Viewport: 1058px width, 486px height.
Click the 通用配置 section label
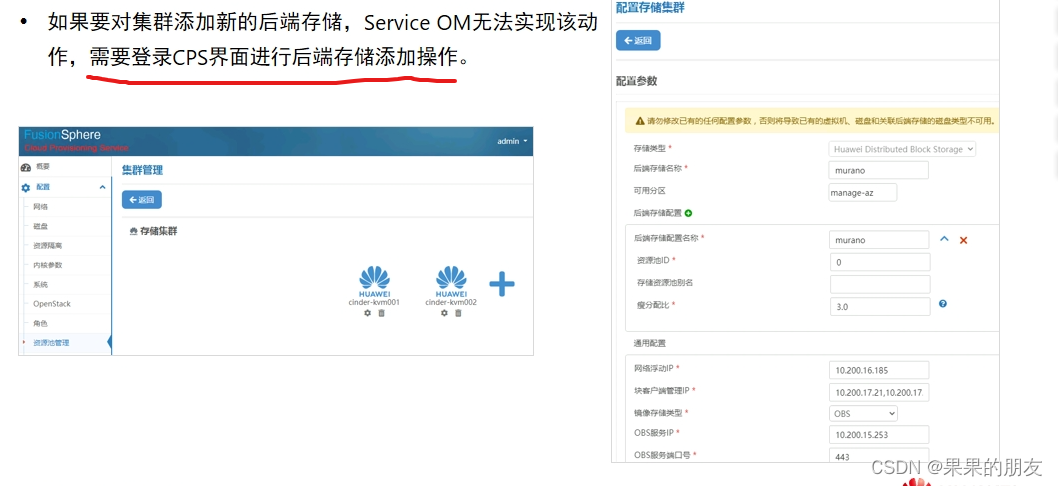point(650,344)
